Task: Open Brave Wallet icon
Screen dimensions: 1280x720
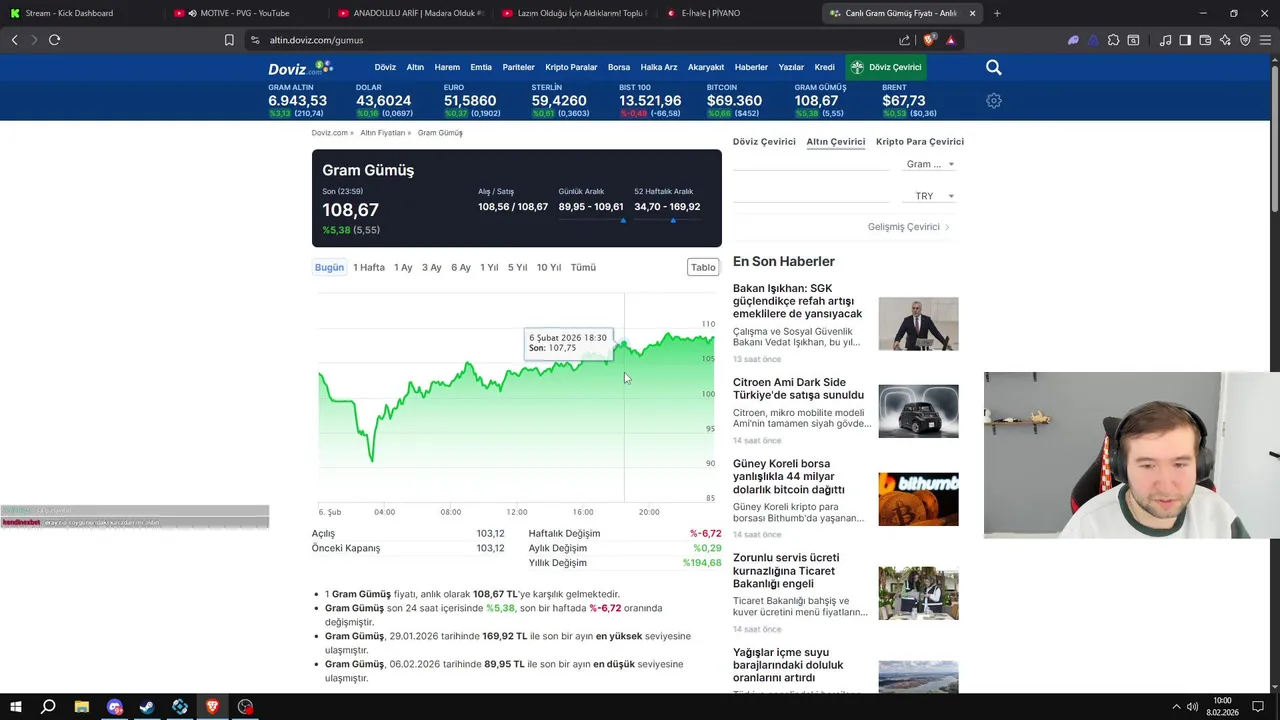Action: click(x=1205, y=40)
